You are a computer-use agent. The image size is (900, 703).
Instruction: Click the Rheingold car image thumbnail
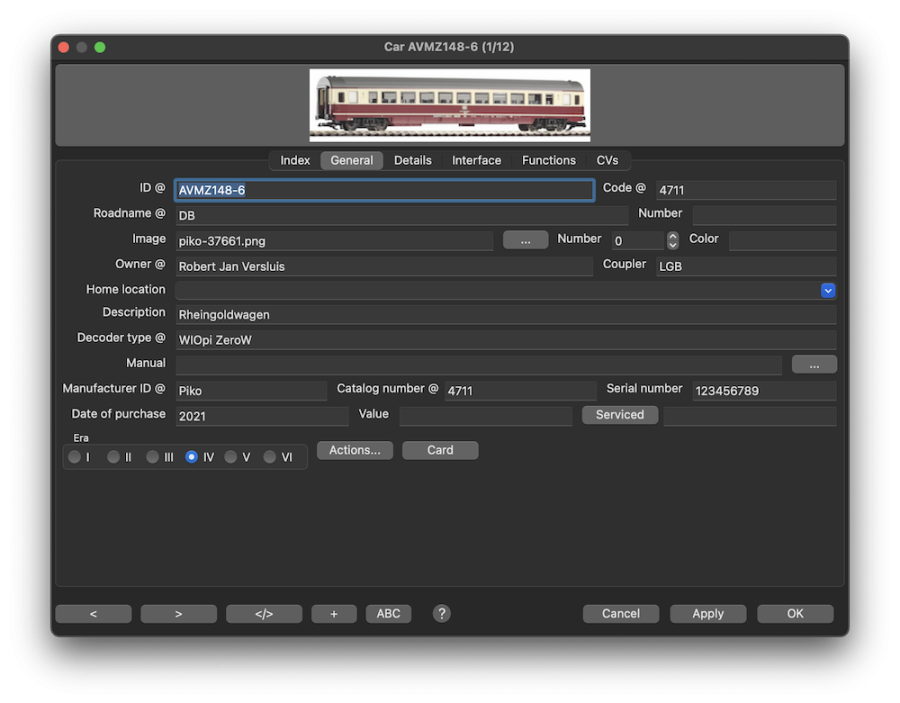449,105
